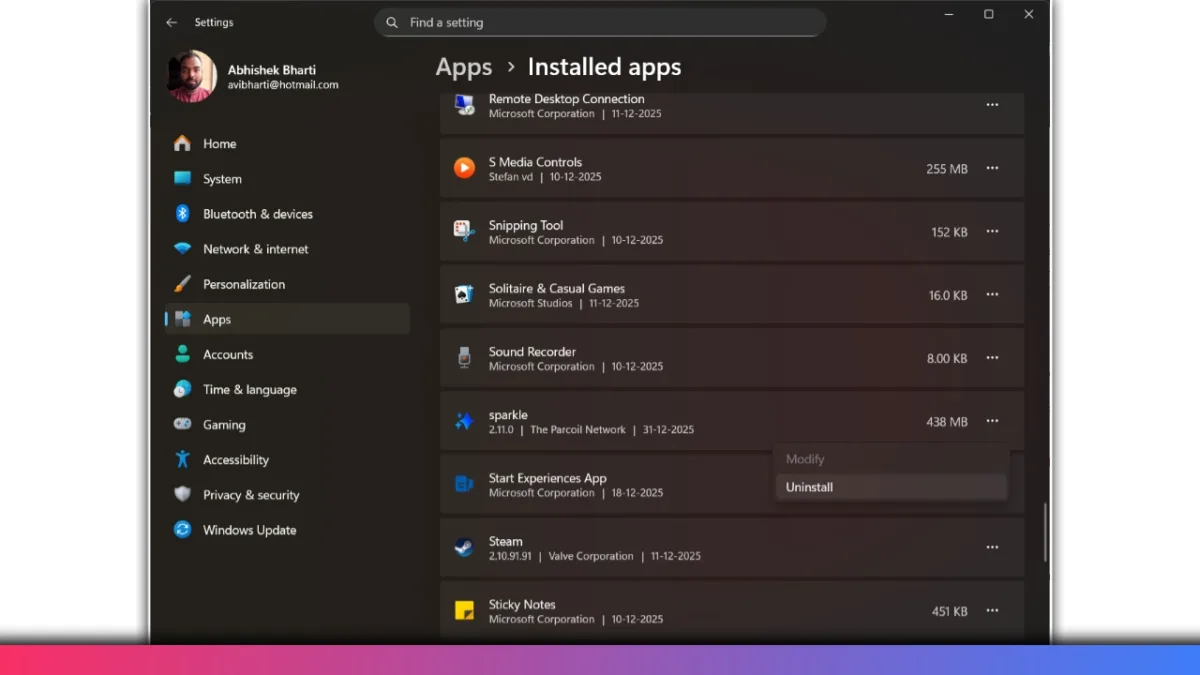Image resolution: width=1200 pixels, height=675 pixels.
Task: Select Modify in the context menu
Action: click(x=891, y=459)
